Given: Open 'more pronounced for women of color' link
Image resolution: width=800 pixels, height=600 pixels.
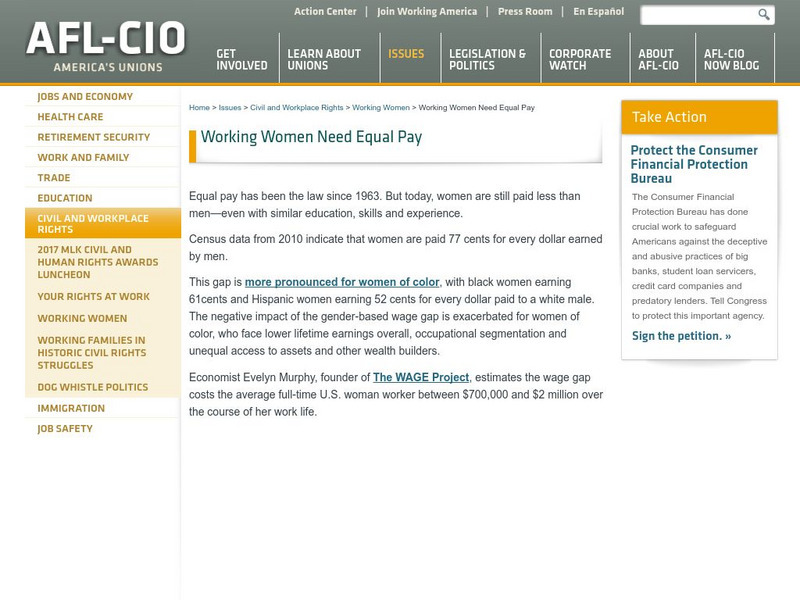Looking at the screenshot, I should [x=342, y=282].
